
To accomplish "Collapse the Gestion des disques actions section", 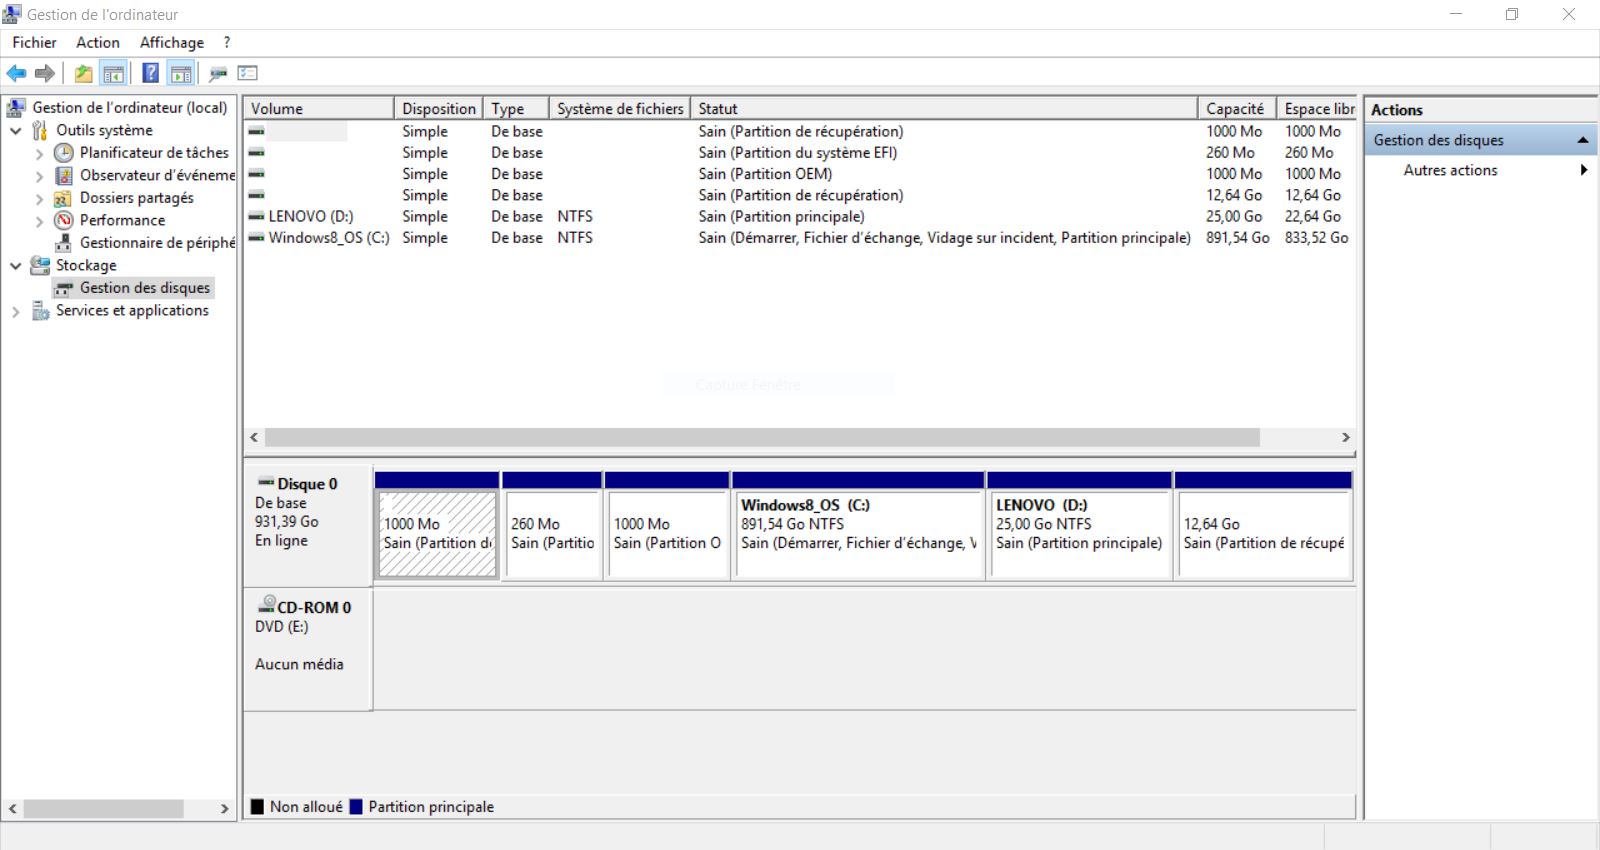I will point(1582,140).
